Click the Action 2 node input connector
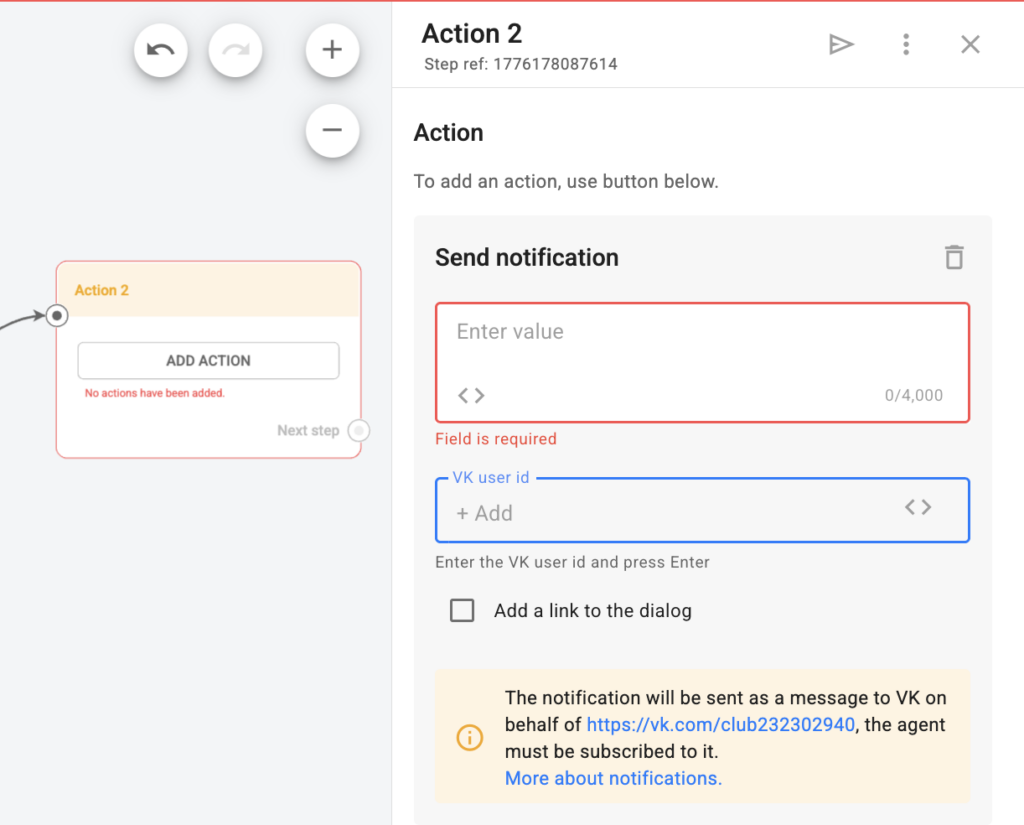The image size is (1024, 825). 58,316
